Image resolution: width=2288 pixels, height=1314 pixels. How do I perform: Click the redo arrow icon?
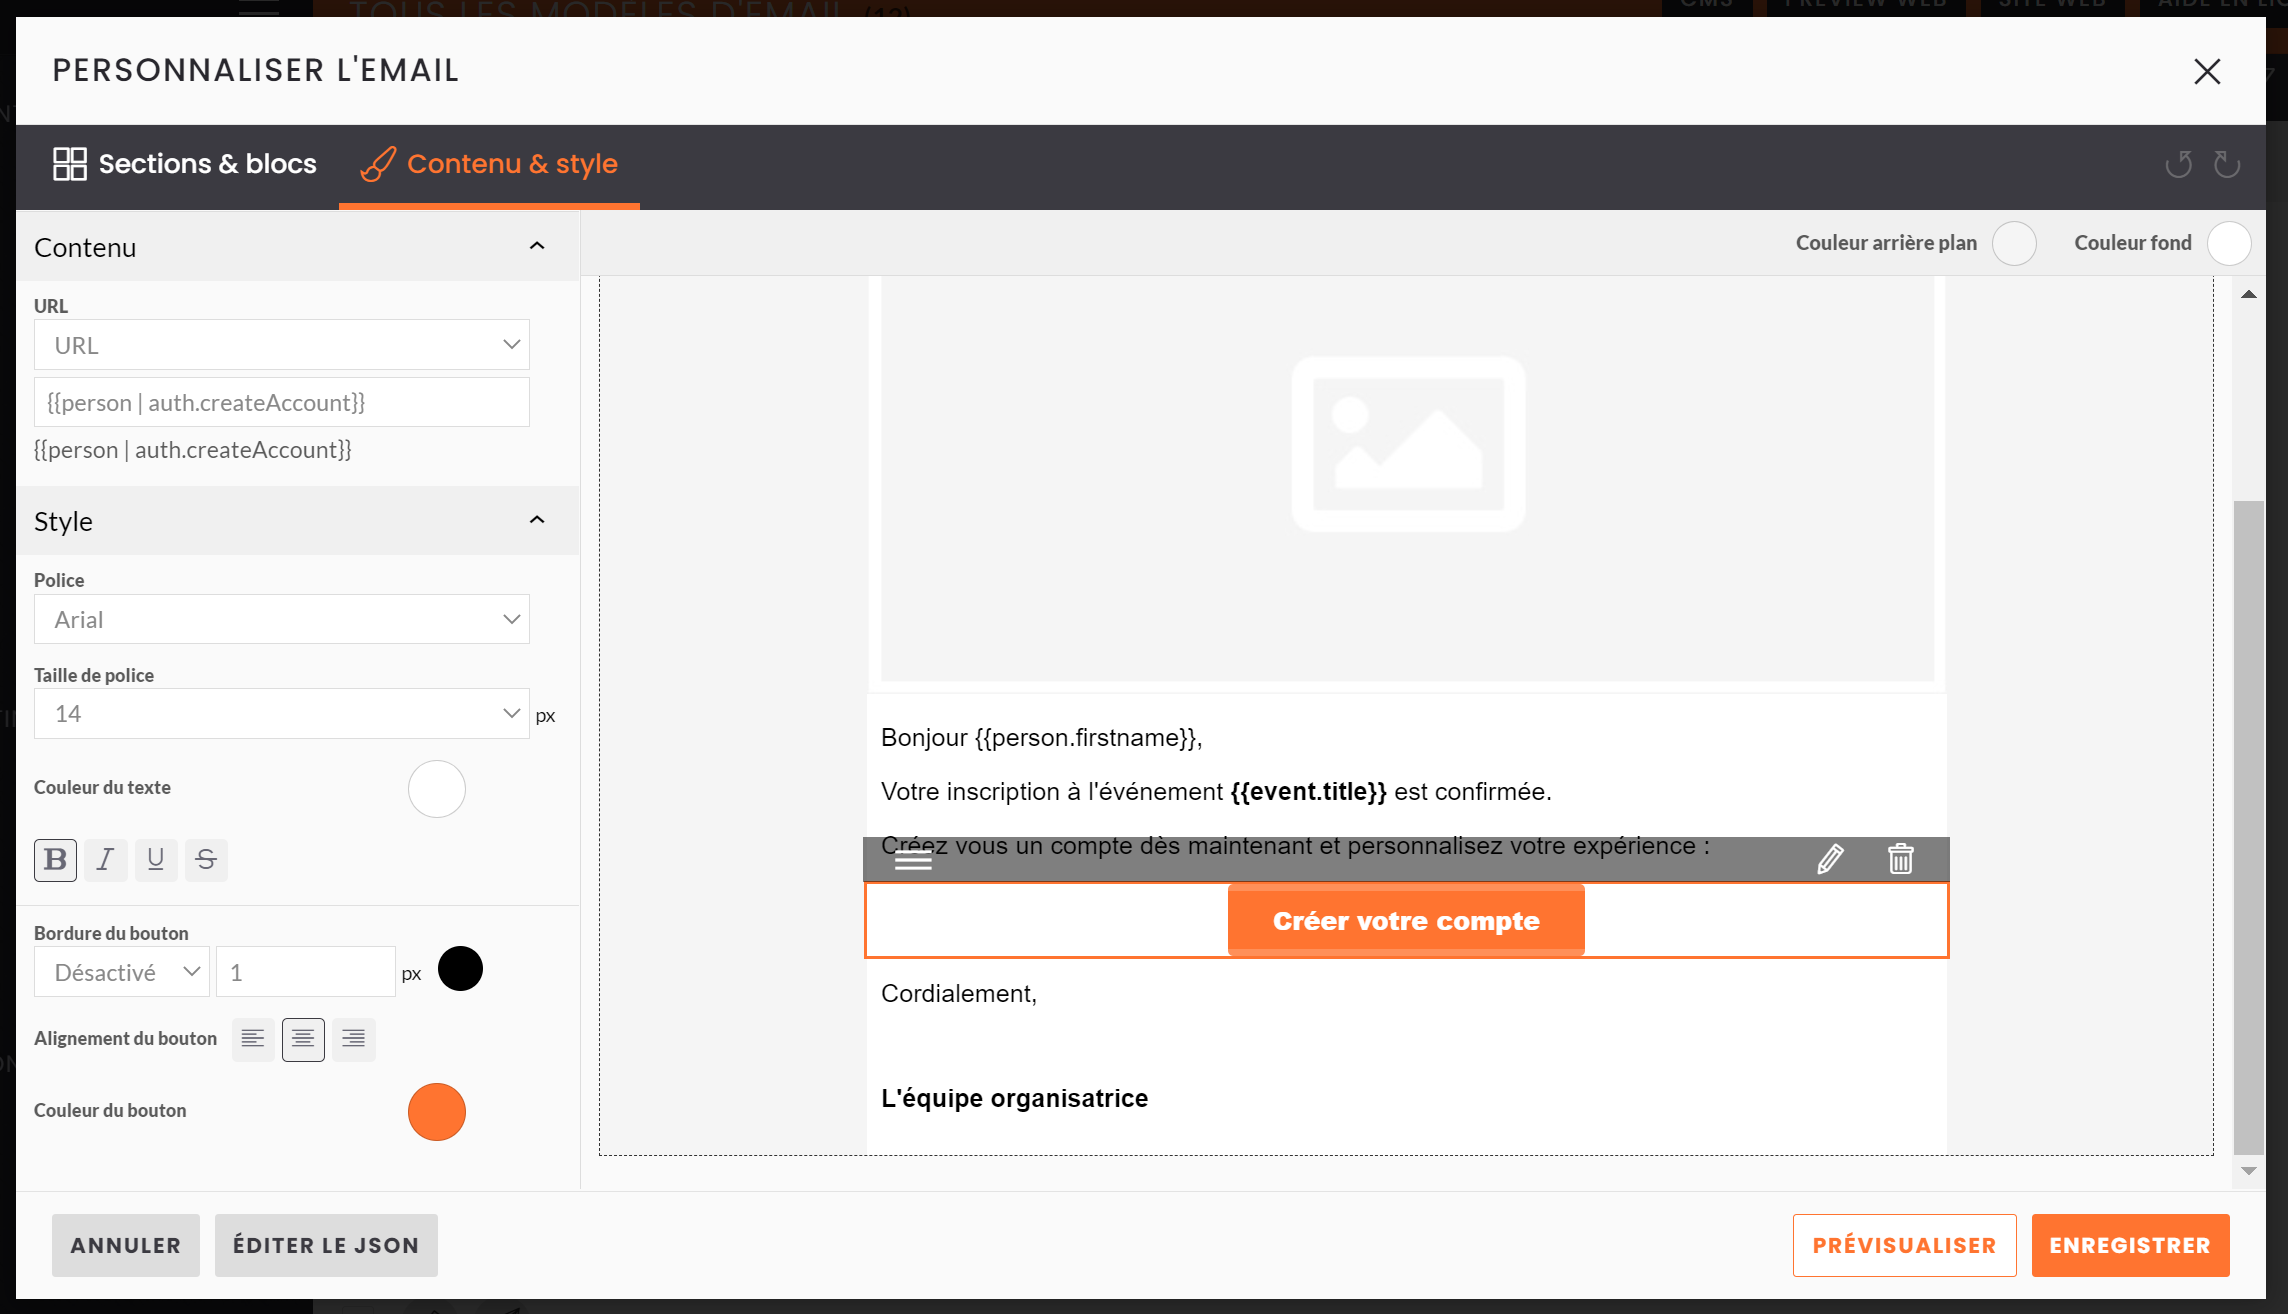click(2226, 164)
